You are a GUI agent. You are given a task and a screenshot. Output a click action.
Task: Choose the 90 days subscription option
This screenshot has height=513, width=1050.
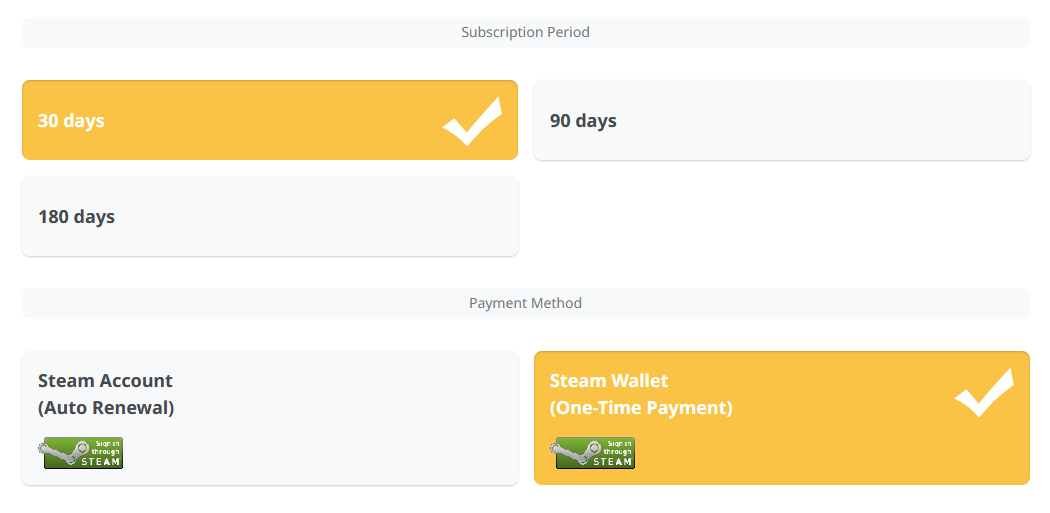(781, 120)
